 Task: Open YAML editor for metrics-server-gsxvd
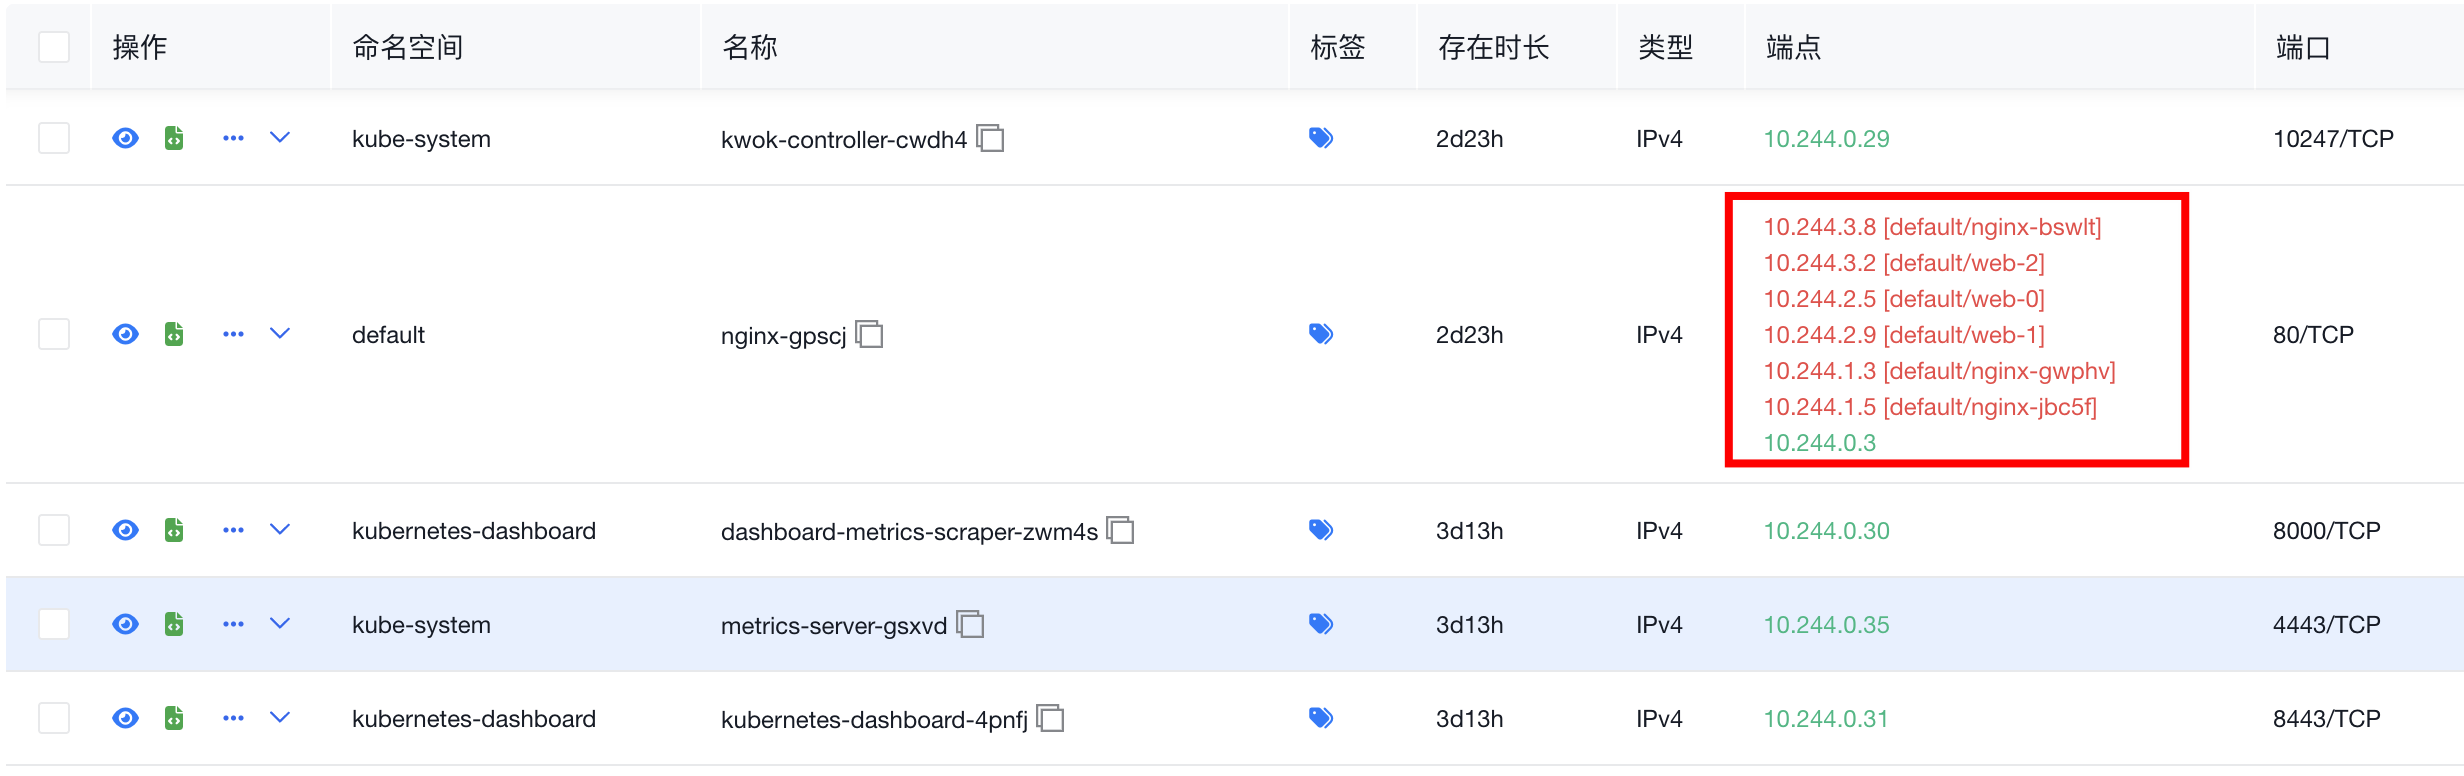point(174,624)
